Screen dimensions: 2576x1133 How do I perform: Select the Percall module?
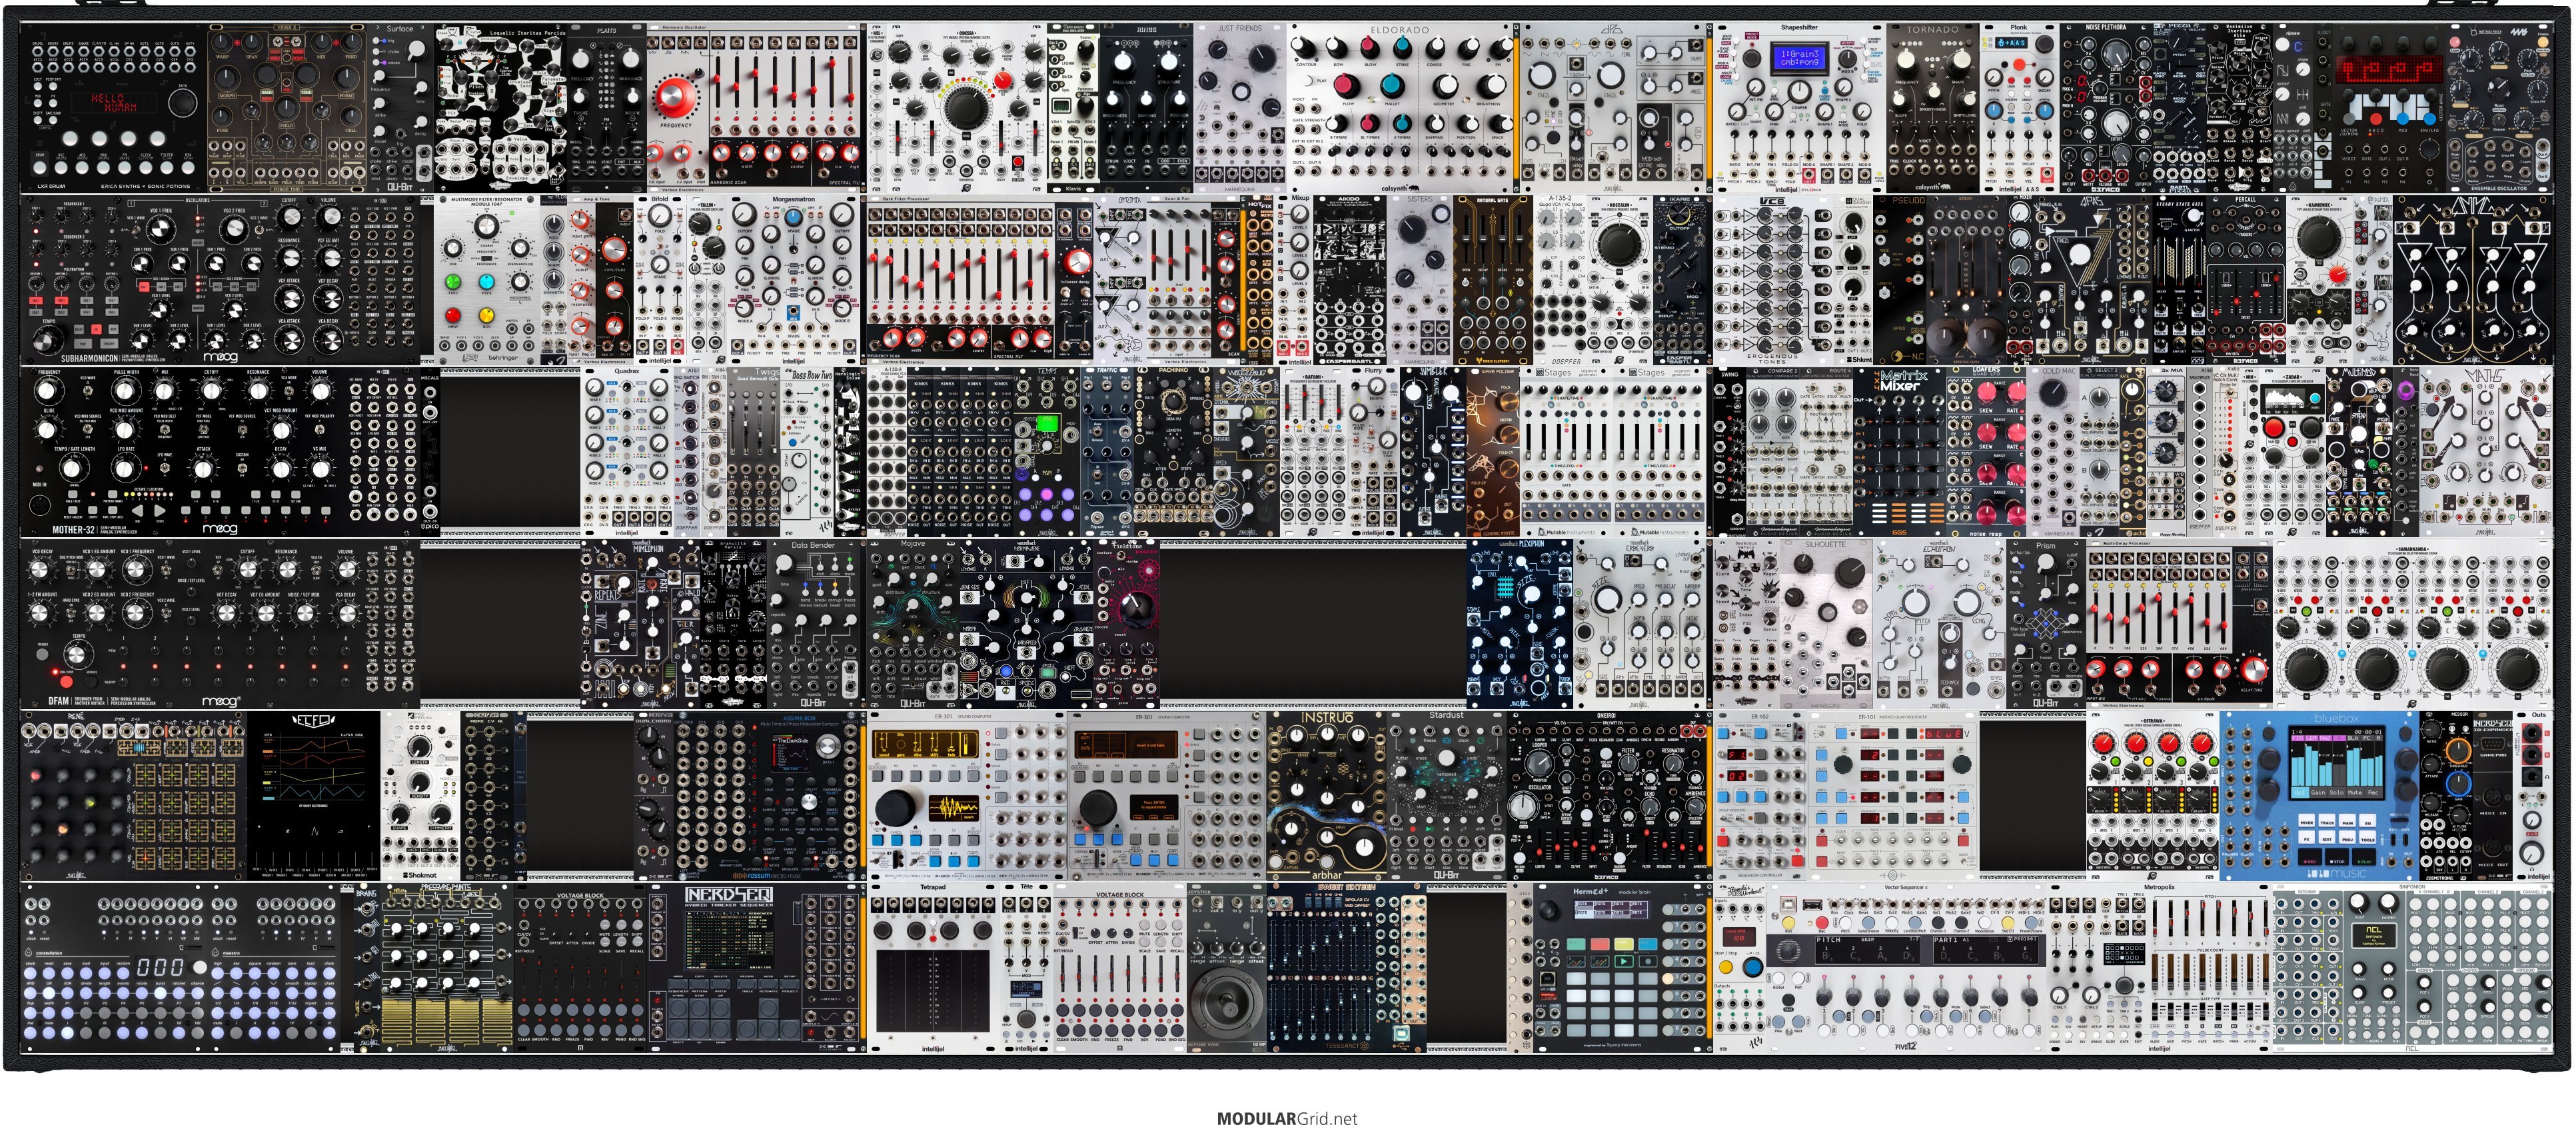tap(2245, 280)
